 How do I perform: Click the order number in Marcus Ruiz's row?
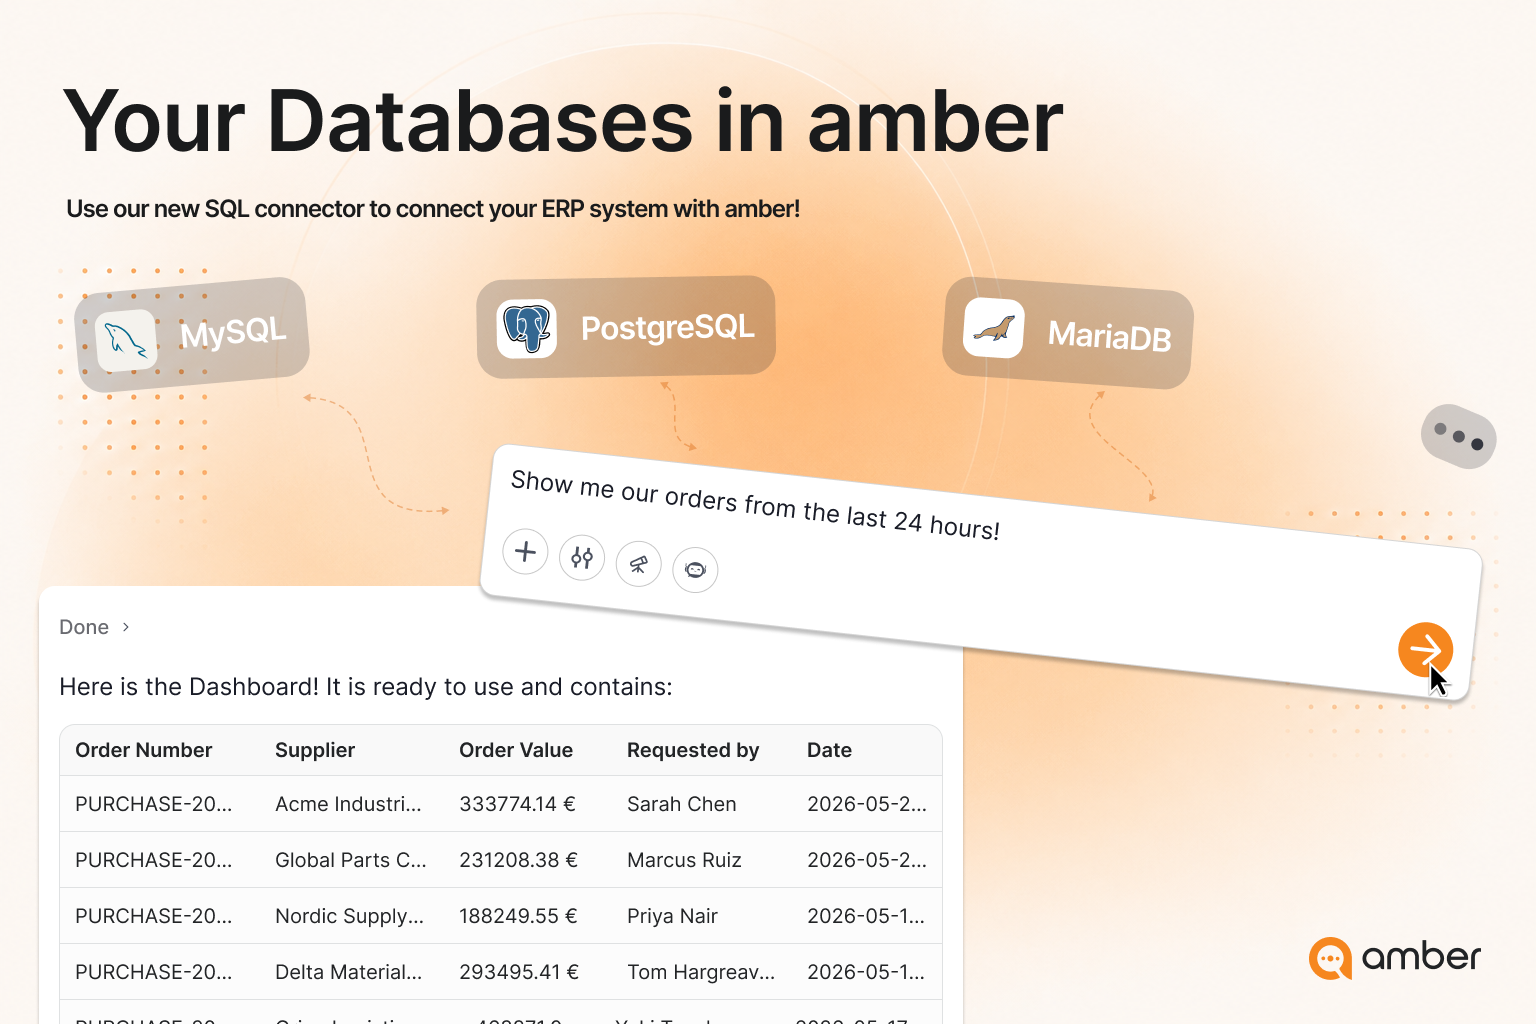[154, 860]
